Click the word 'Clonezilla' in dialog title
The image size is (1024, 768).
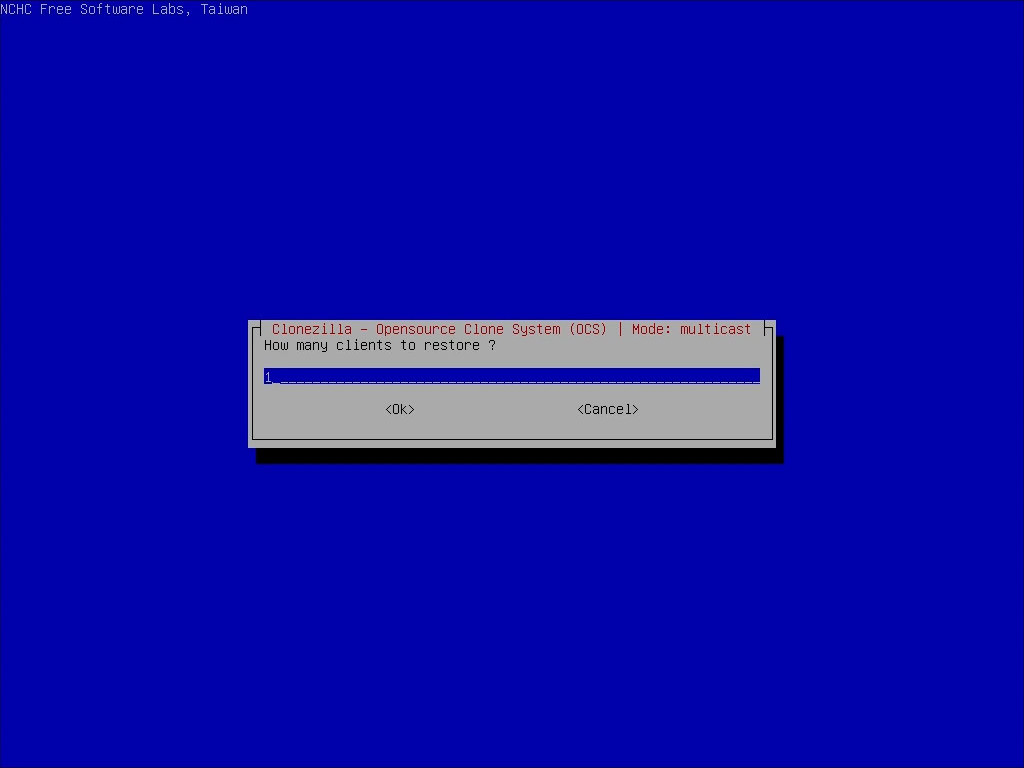click(x=311, y=329)
